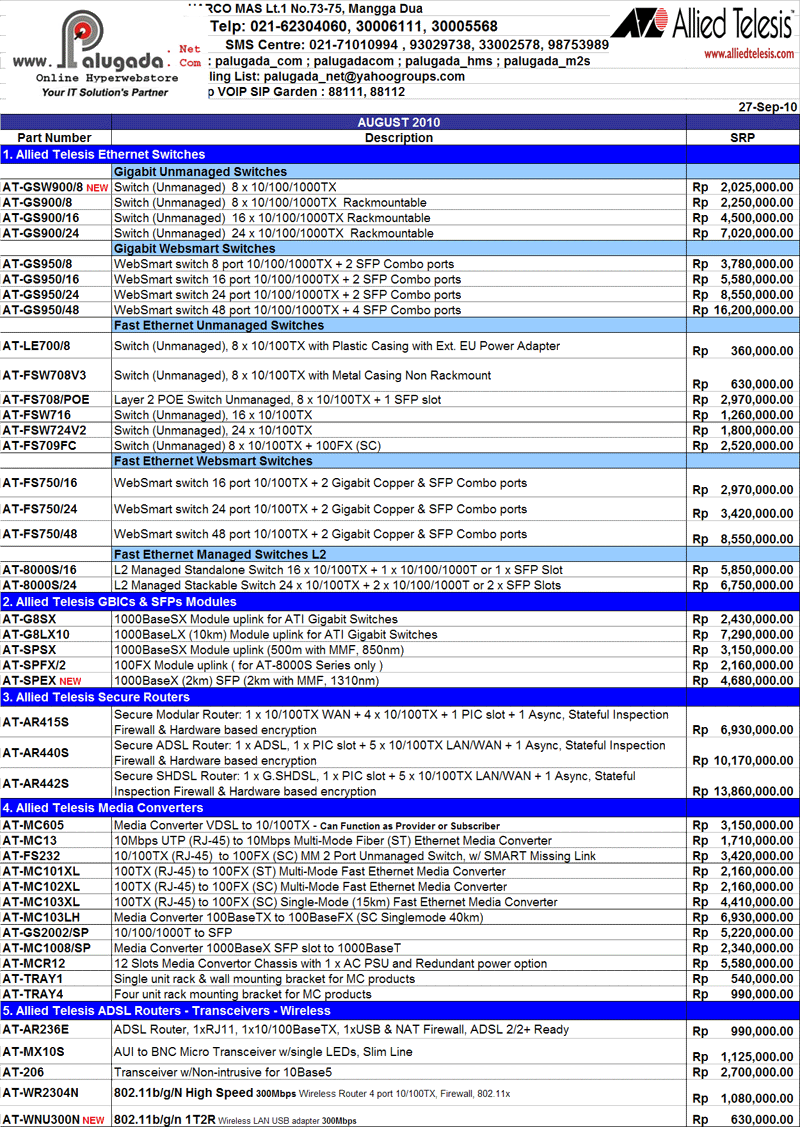Select the AT-GS950/48 description text
Screen dimensions: 800x1127
point(288,310)
